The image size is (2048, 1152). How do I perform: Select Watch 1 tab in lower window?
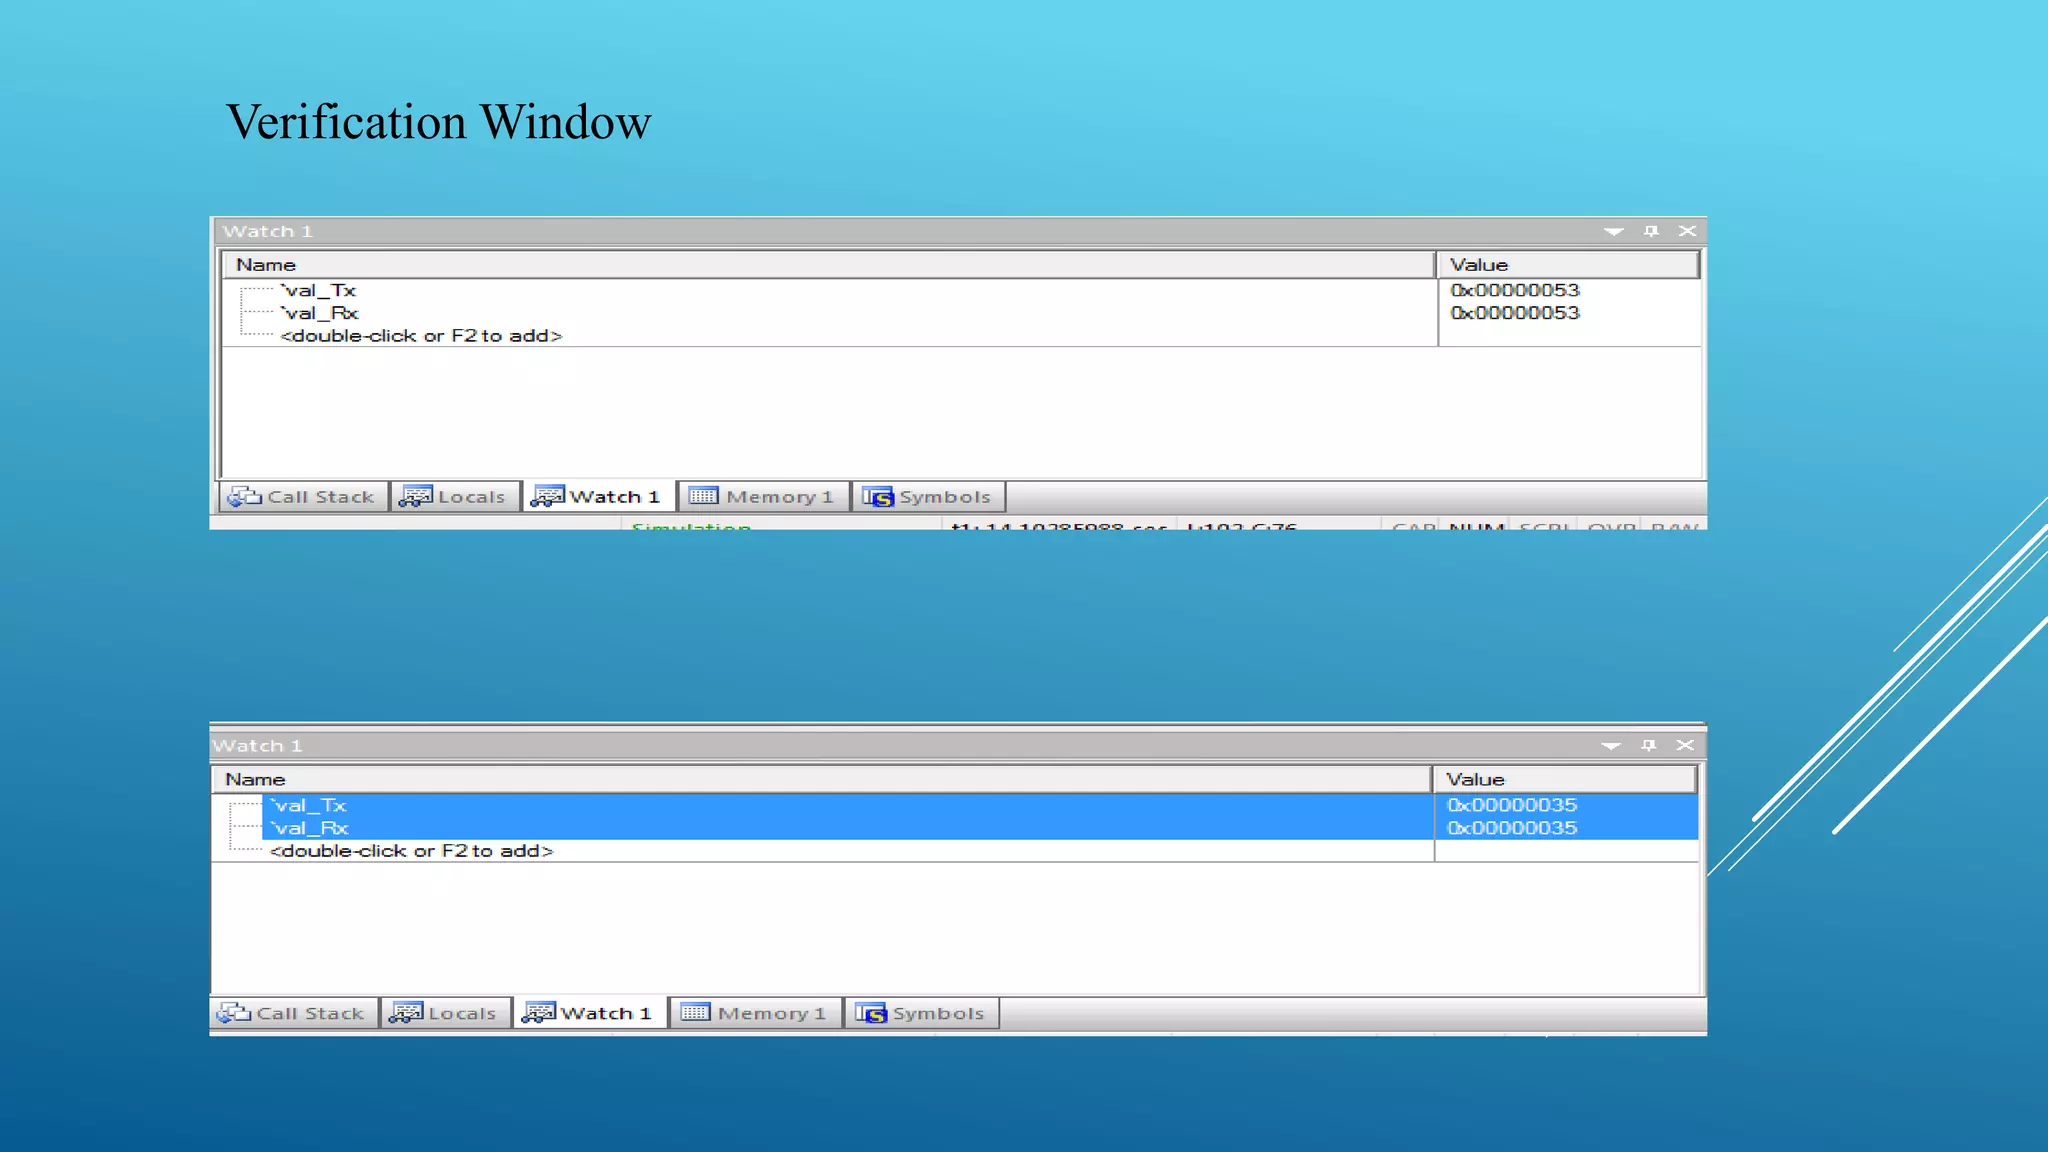click(589, 1012)
